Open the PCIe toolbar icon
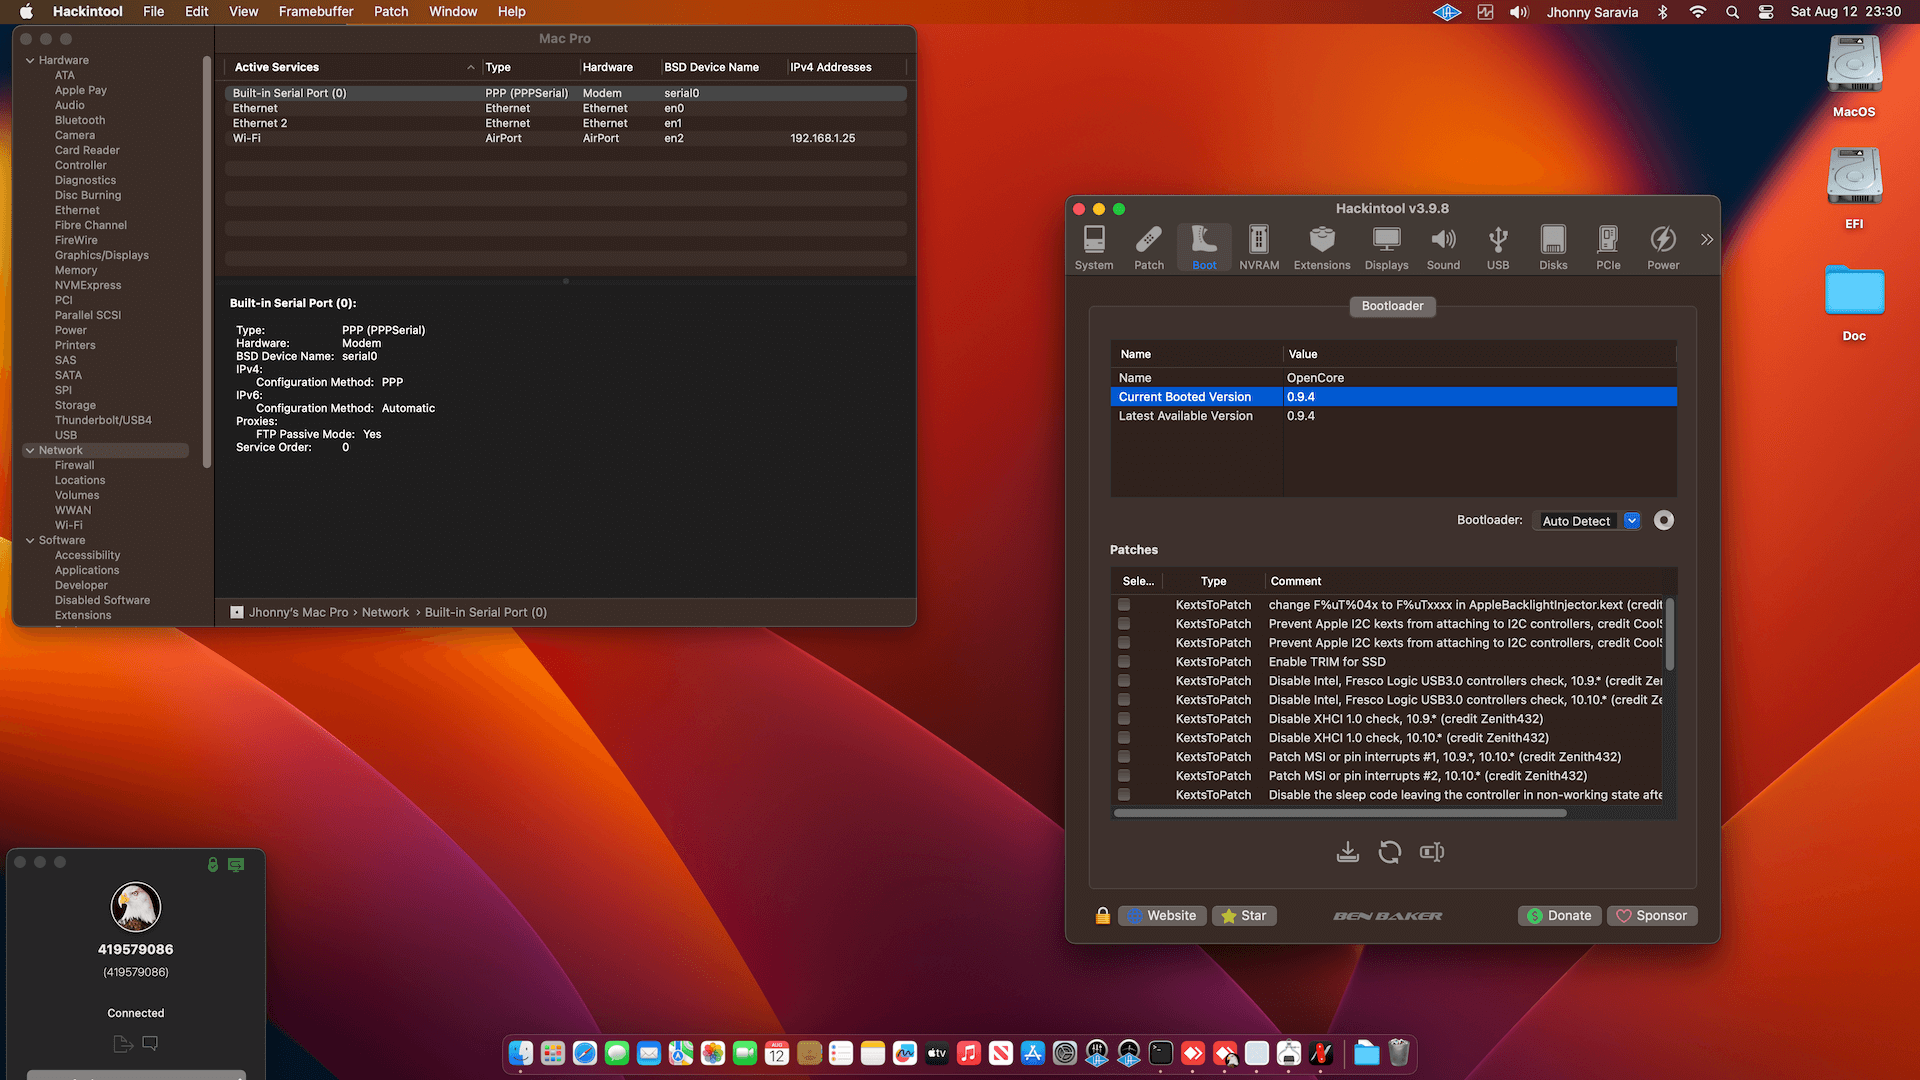This screenshot has height=1080, width=1920. tap(1608, 247)
